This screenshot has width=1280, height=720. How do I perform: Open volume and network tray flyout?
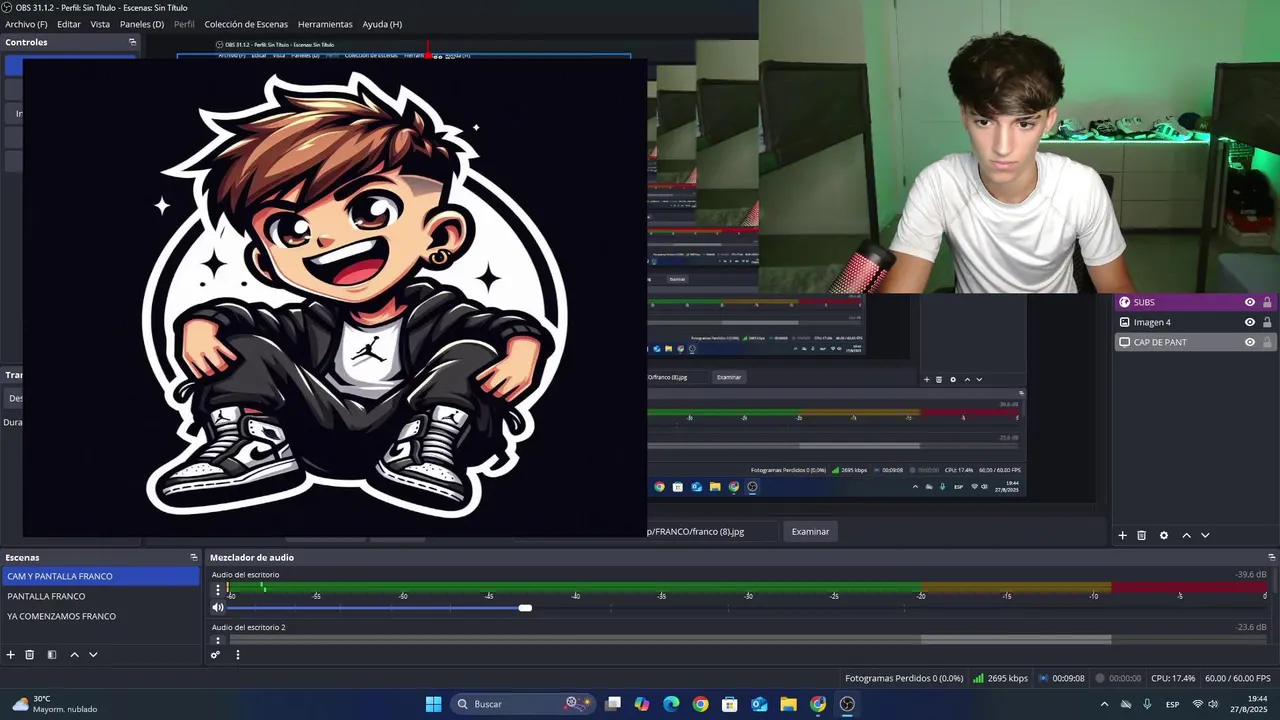[x=1205, y=704]
